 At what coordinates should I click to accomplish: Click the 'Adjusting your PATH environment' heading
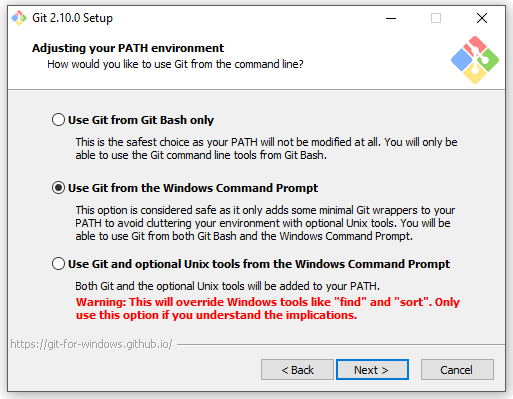click(x=128, y=48)
